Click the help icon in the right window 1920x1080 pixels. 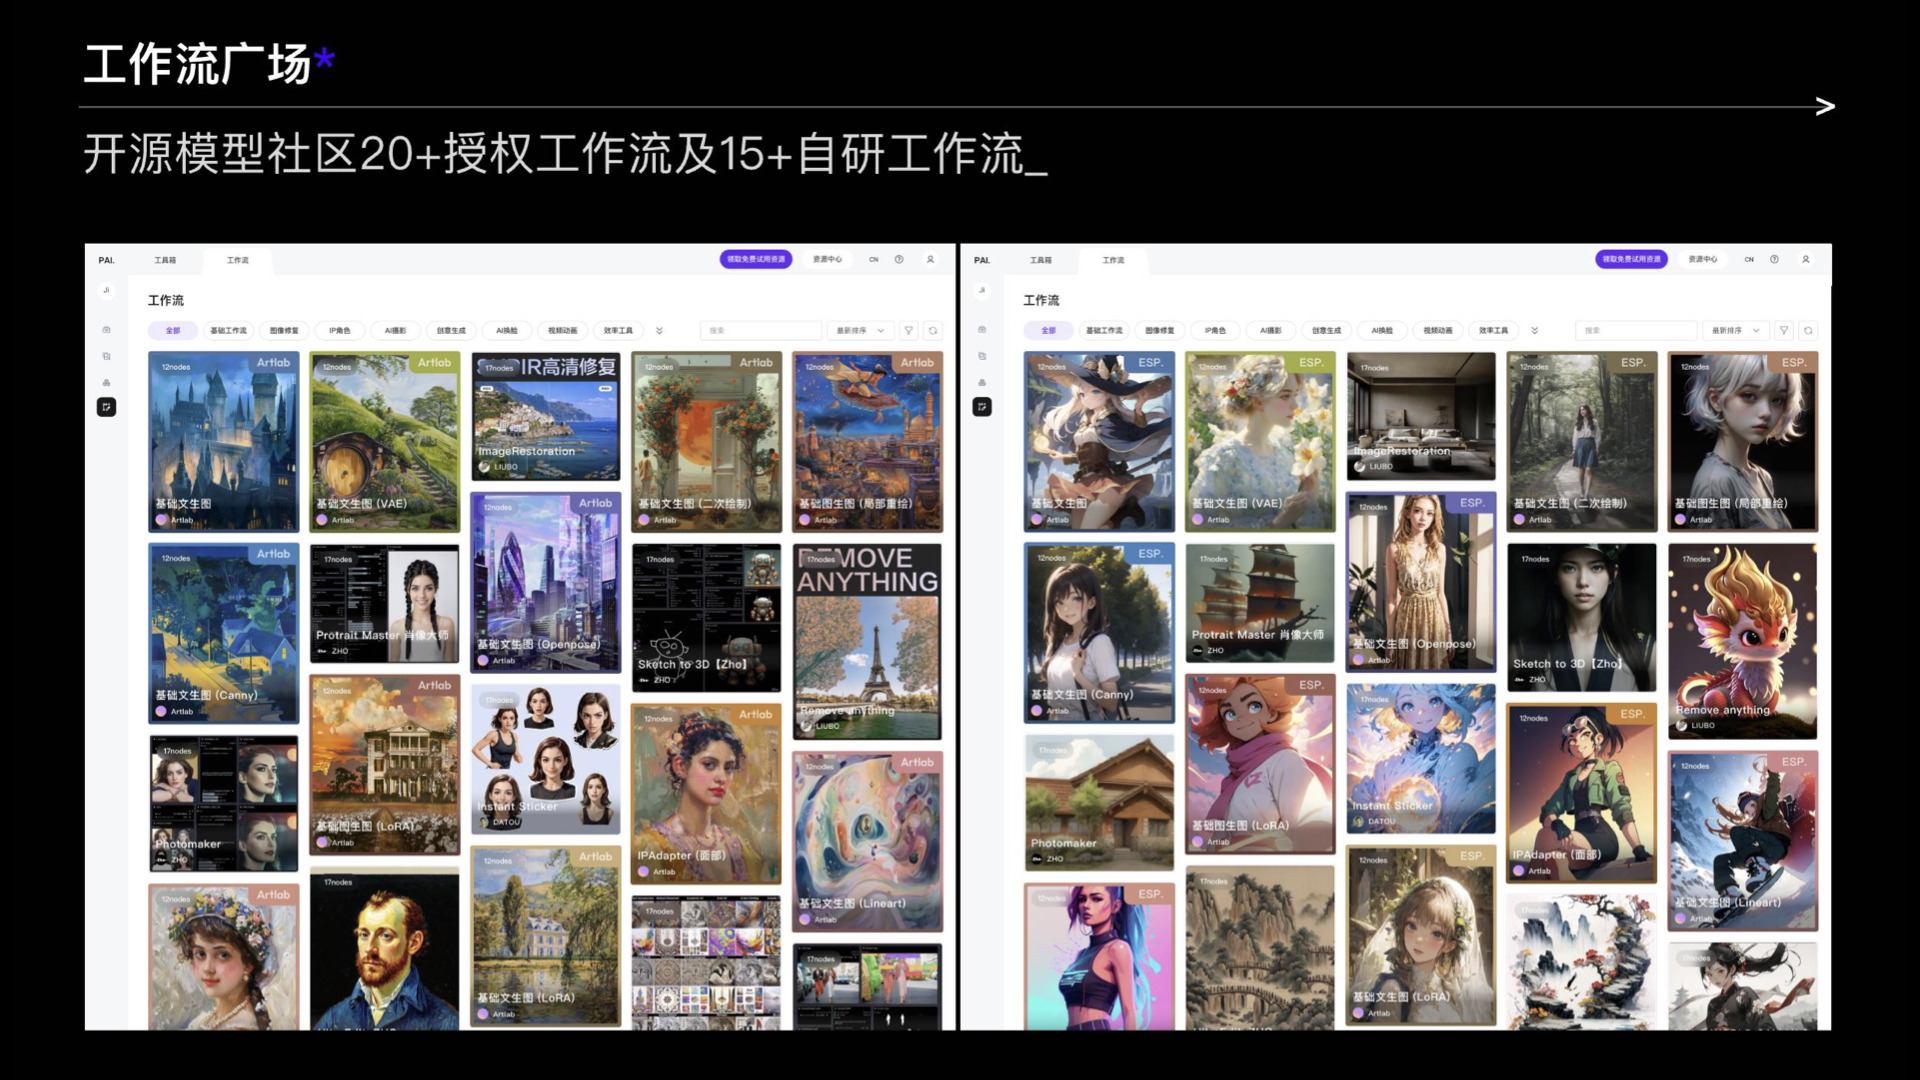point(1774,259)
